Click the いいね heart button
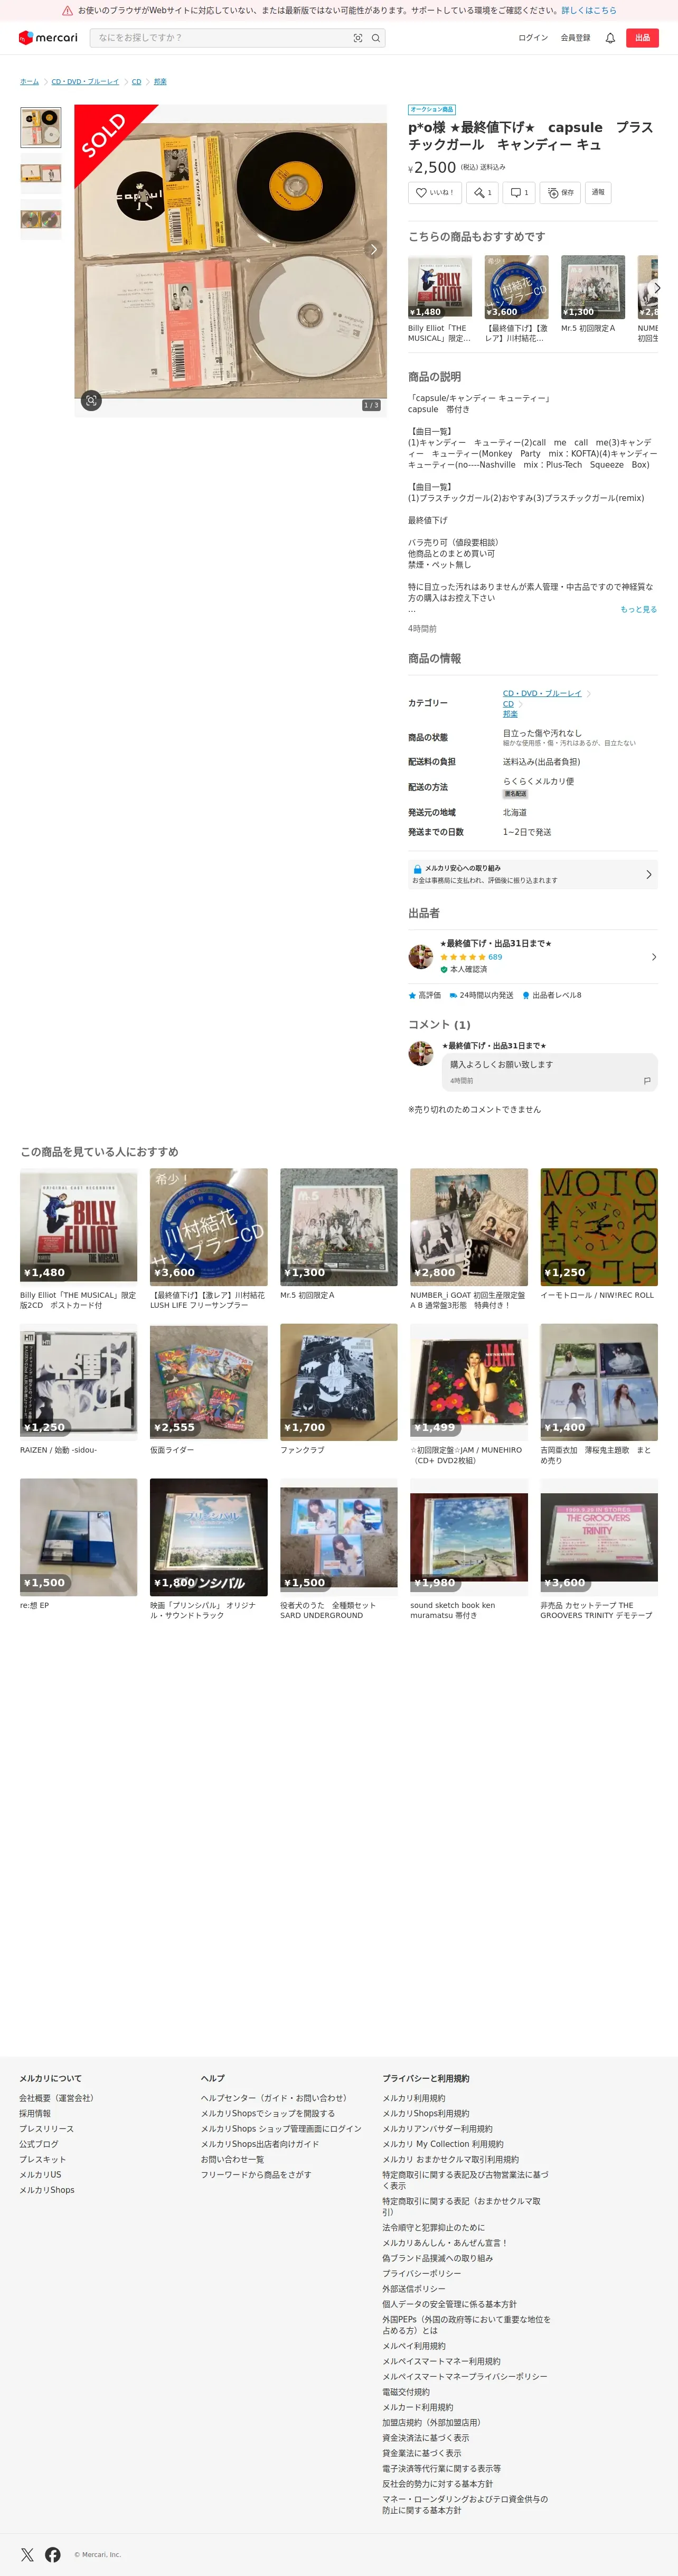Screen dimensions: 678x2576 click(435, 193)
